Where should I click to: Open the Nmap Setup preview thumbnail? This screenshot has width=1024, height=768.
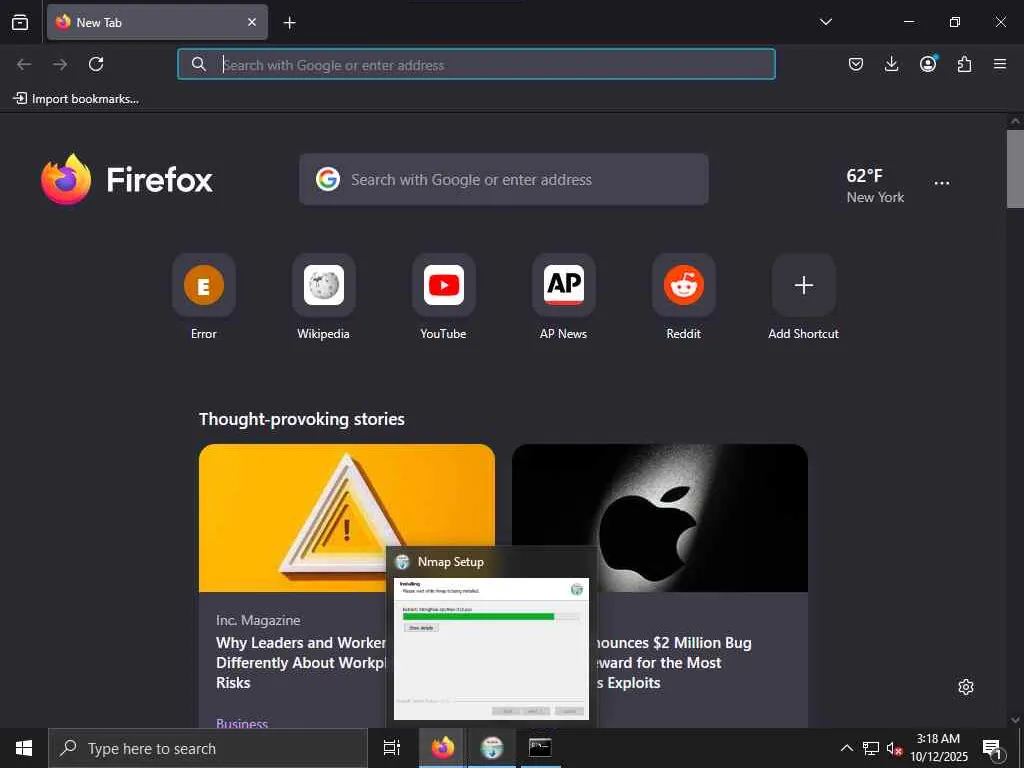pyautogui.click(x=491, y=648)
